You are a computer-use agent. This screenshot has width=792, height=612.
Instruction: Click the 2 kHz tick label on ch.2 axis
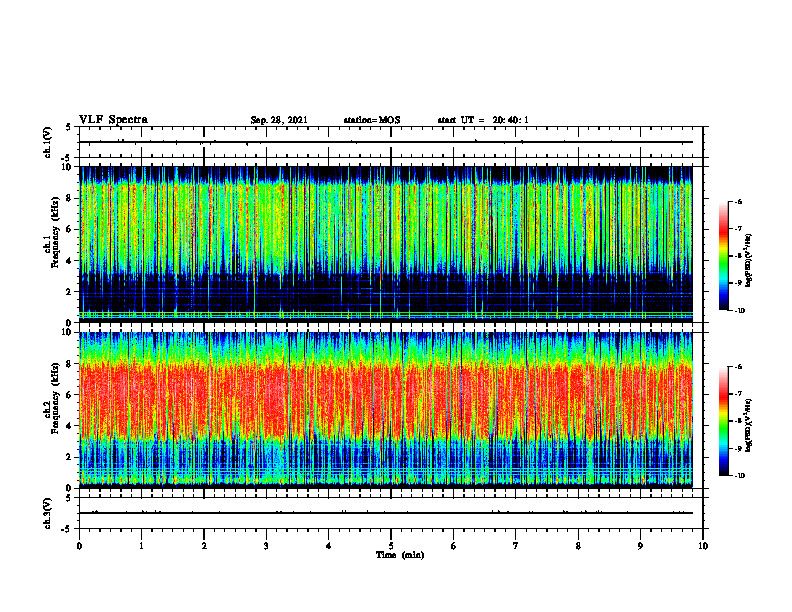click(70, 457)
